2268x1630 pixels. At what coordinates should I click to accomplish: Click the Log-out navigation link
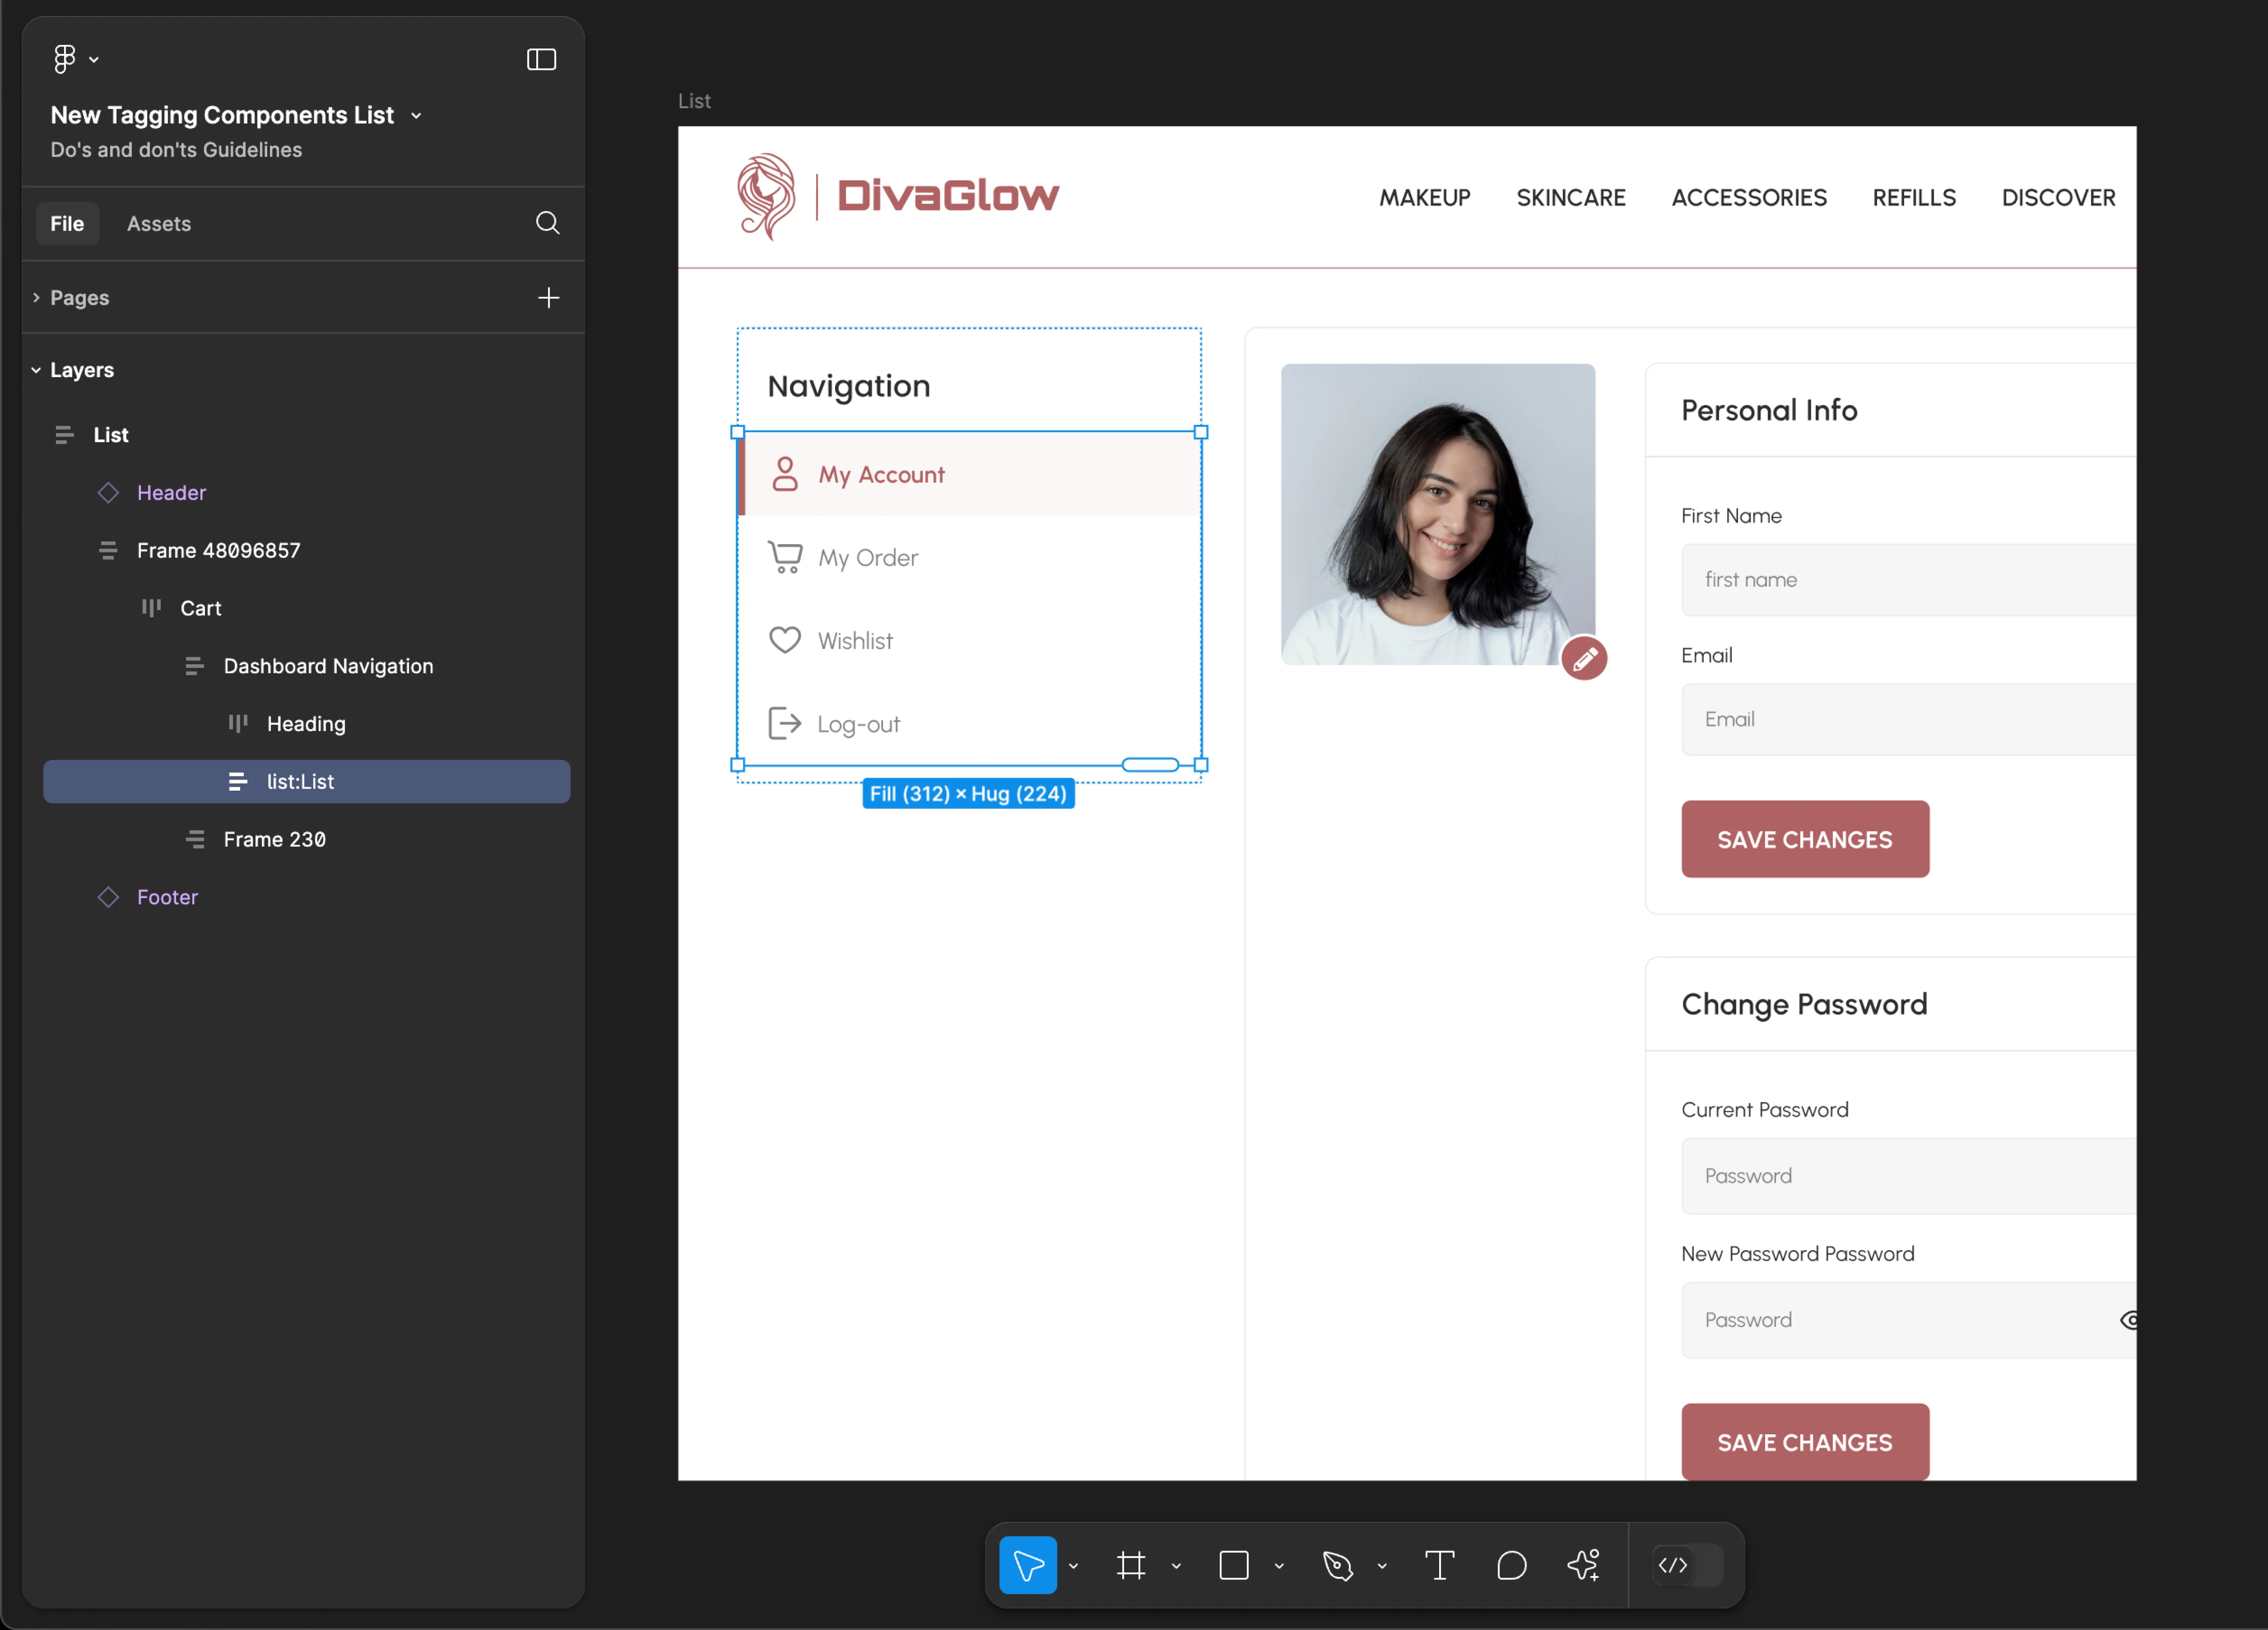pyautogui.click(x=969, y=723)
